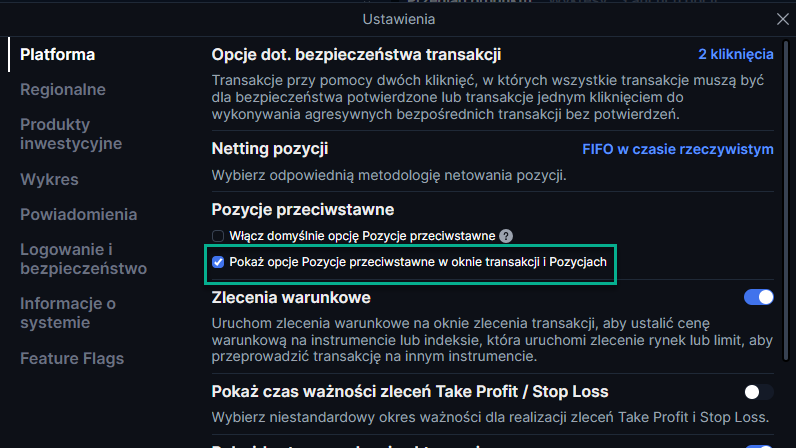Click the settings panel vertical scrollbar
Image resolution: width=796 pixels, height=448 pixels.
coord(786,201)
